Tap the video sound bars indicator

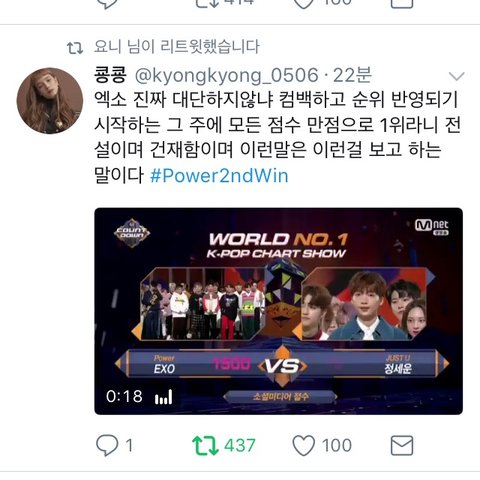tap(163, 397)
